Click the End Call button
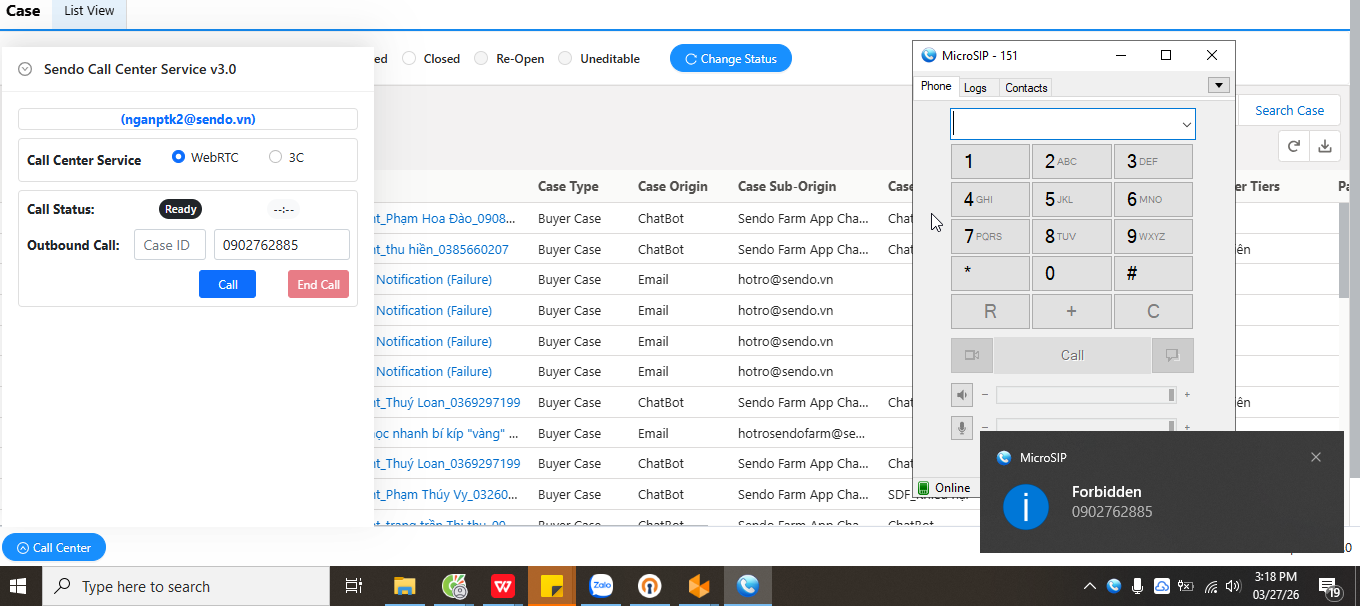 click(319, 285)
